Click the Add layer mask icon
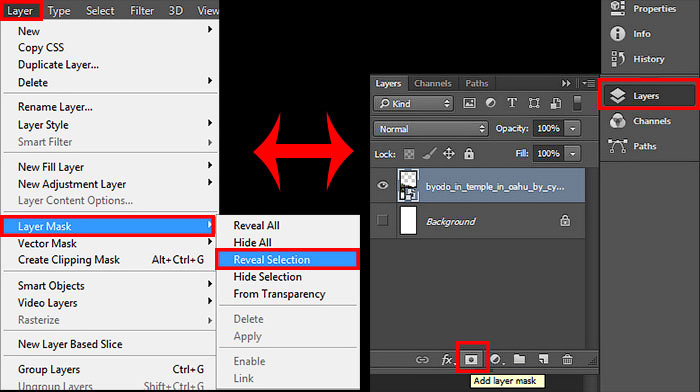Image resolution: width=700 pixels, height=392 pixels. 471,359
